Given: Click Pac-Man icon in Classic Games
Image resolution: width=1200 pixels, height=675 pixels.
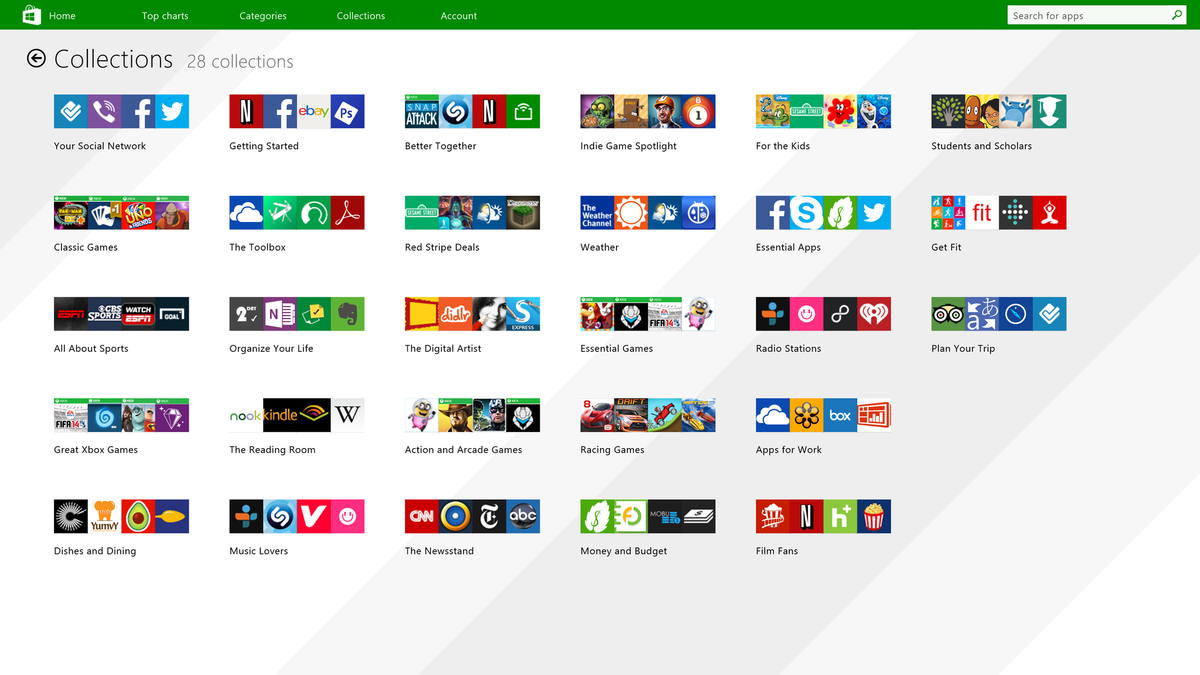Looking at the screenshot, I should coord(71,213).
